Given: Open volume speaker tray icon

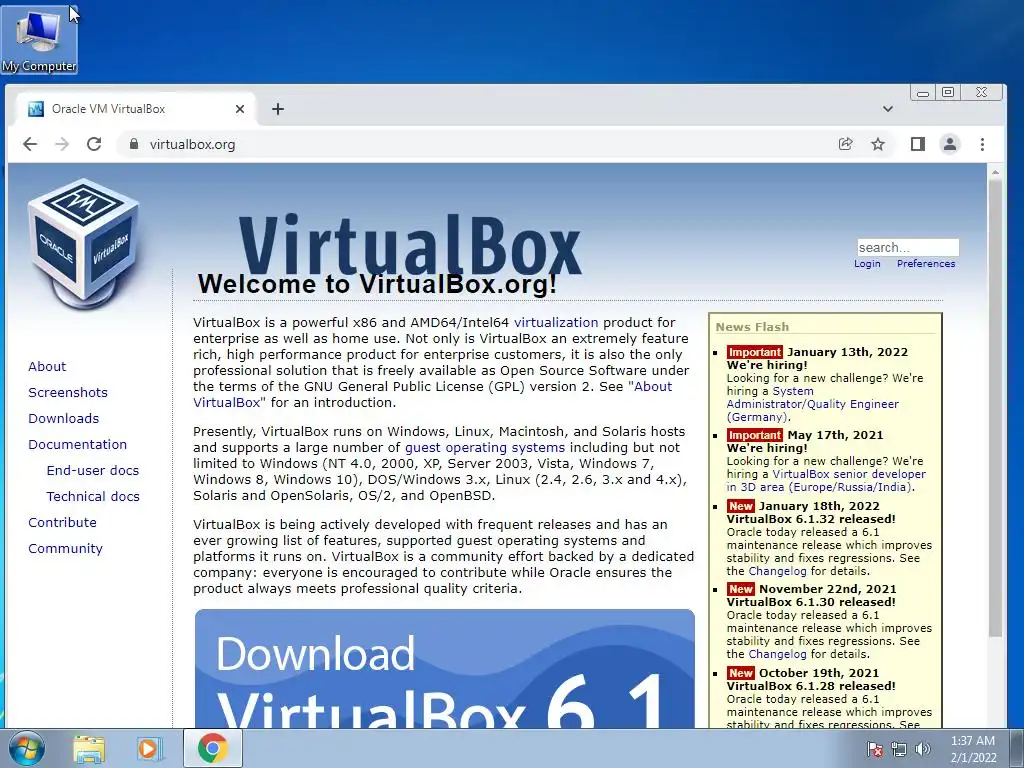Looking at the screenshot, I should [923, 750].
